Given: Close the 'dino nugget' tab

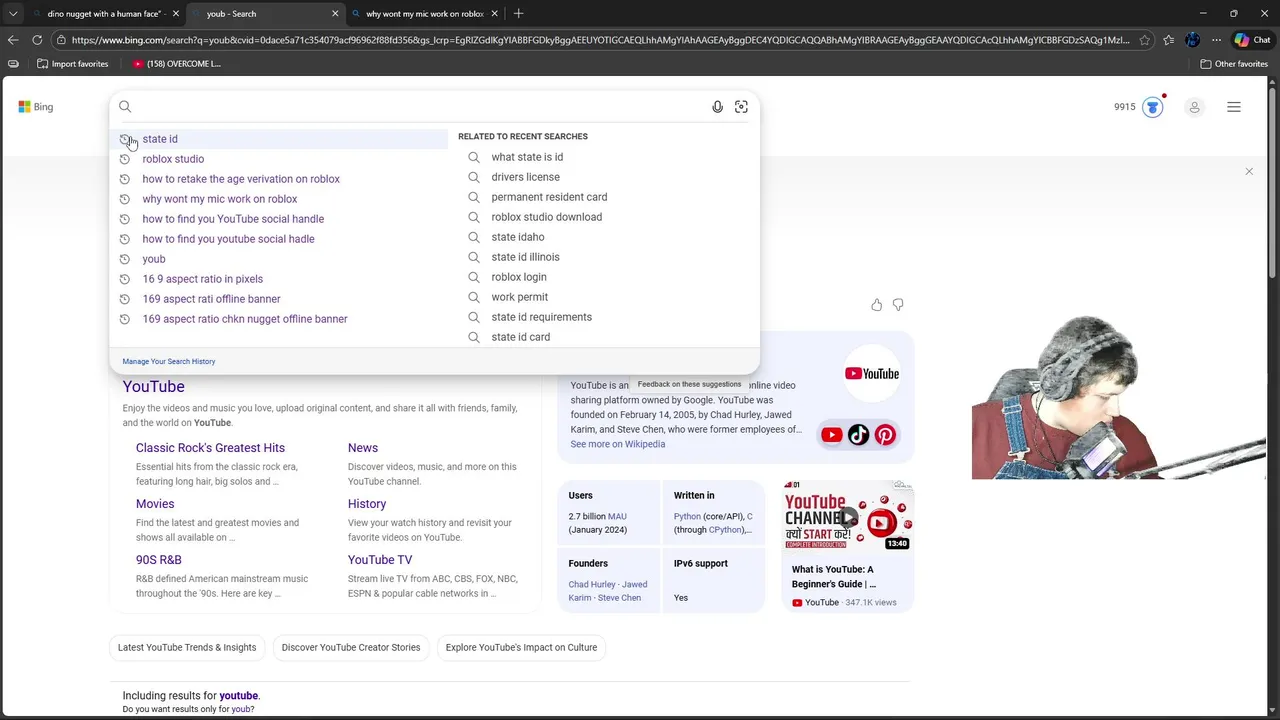Looking at the screenshot, I should tap(176, 14).
